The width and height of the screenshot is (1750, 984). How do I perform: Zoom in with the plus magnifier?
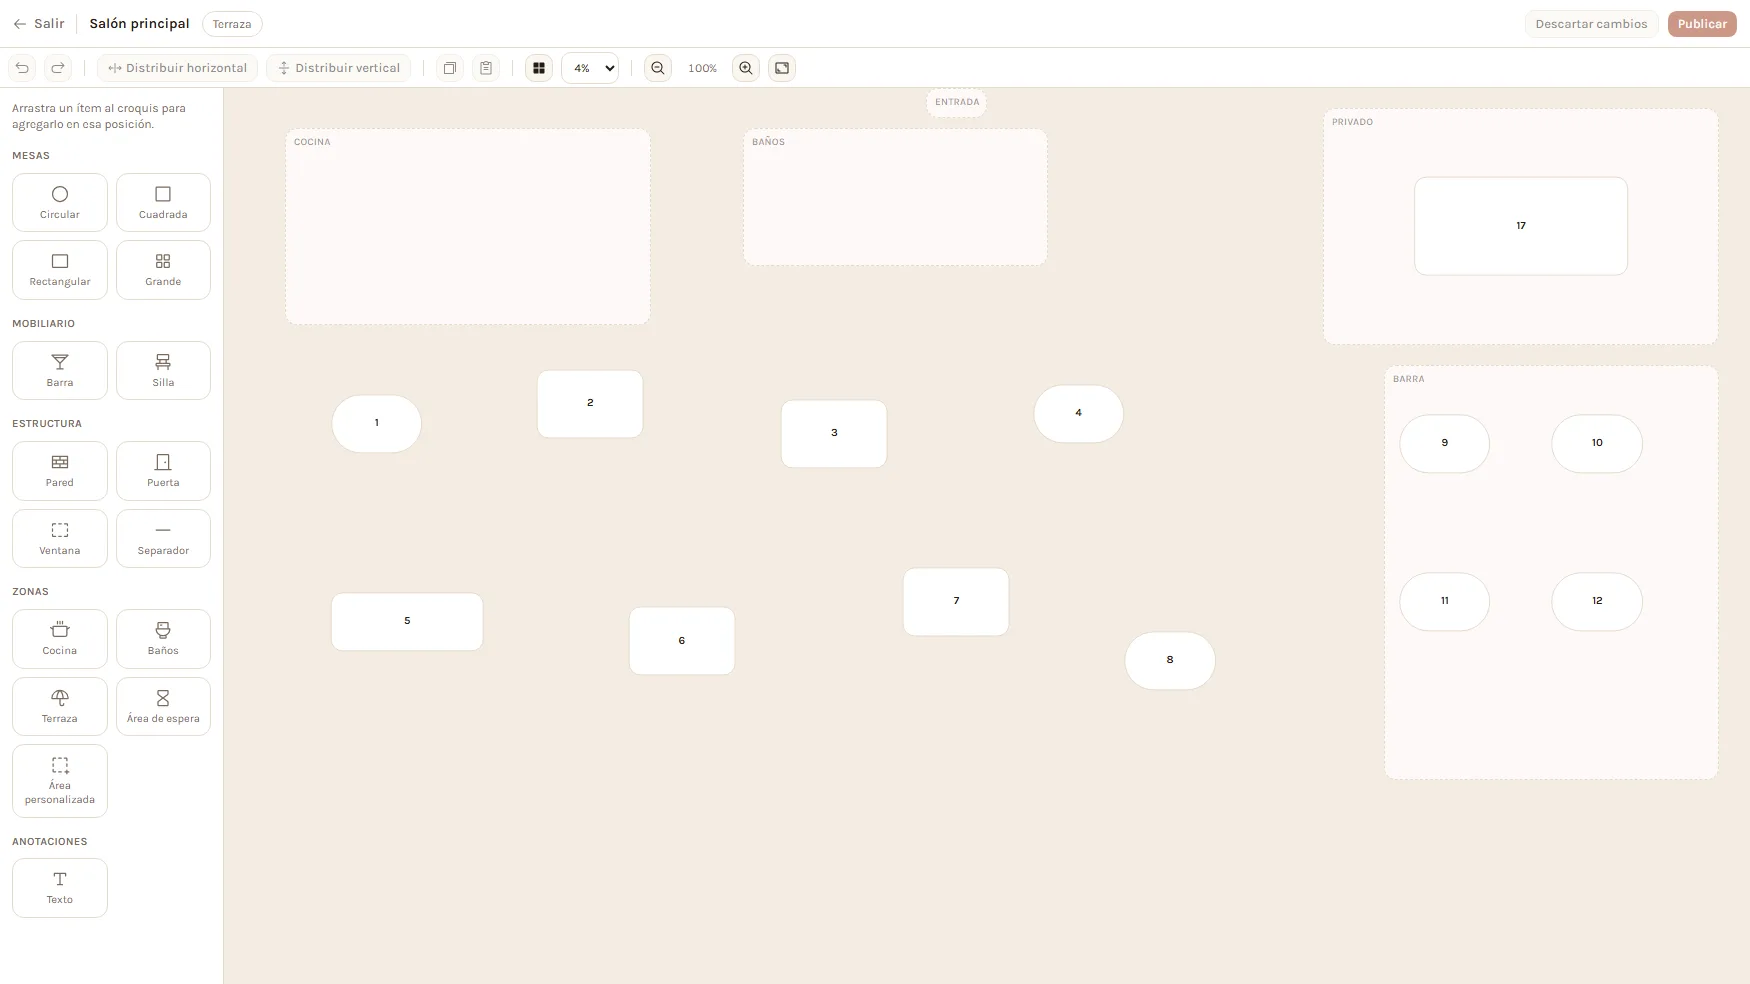coord(746,68)
